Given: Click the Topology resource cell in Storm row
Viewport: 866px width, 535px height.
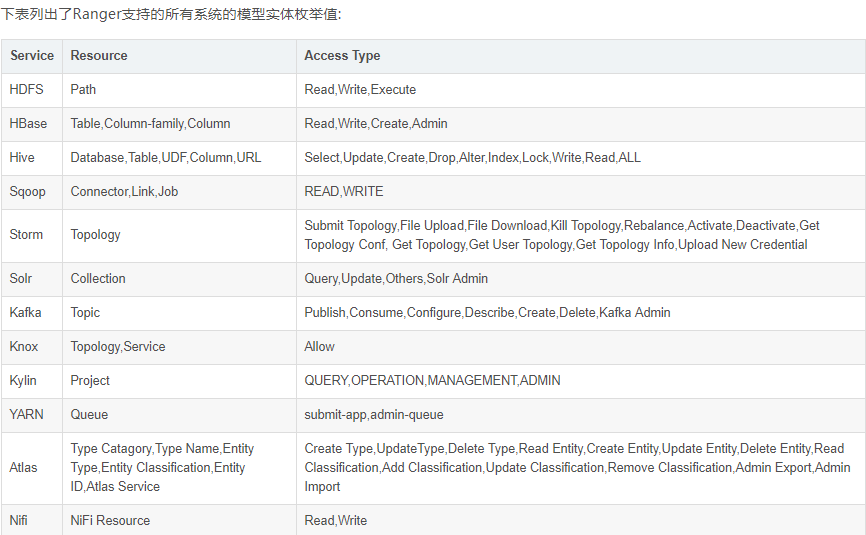Looking at the screenshot, I should point(179,236).
